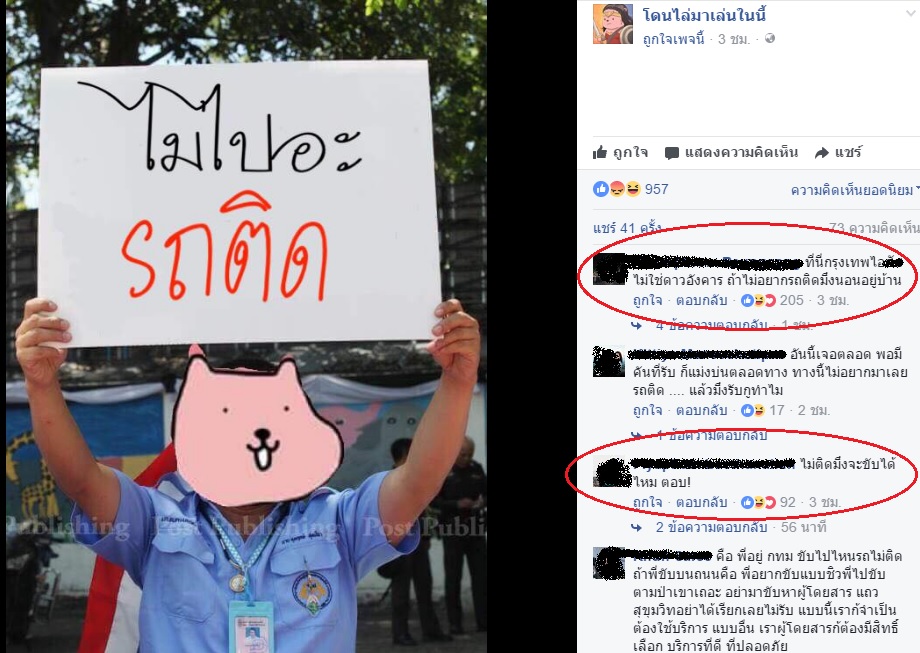Image resolution: width=920 pixels, height=653 pixels.
Task: Click ตอบกลับ on the first comment
Action: pyautogui.click(x=701, y=300)
